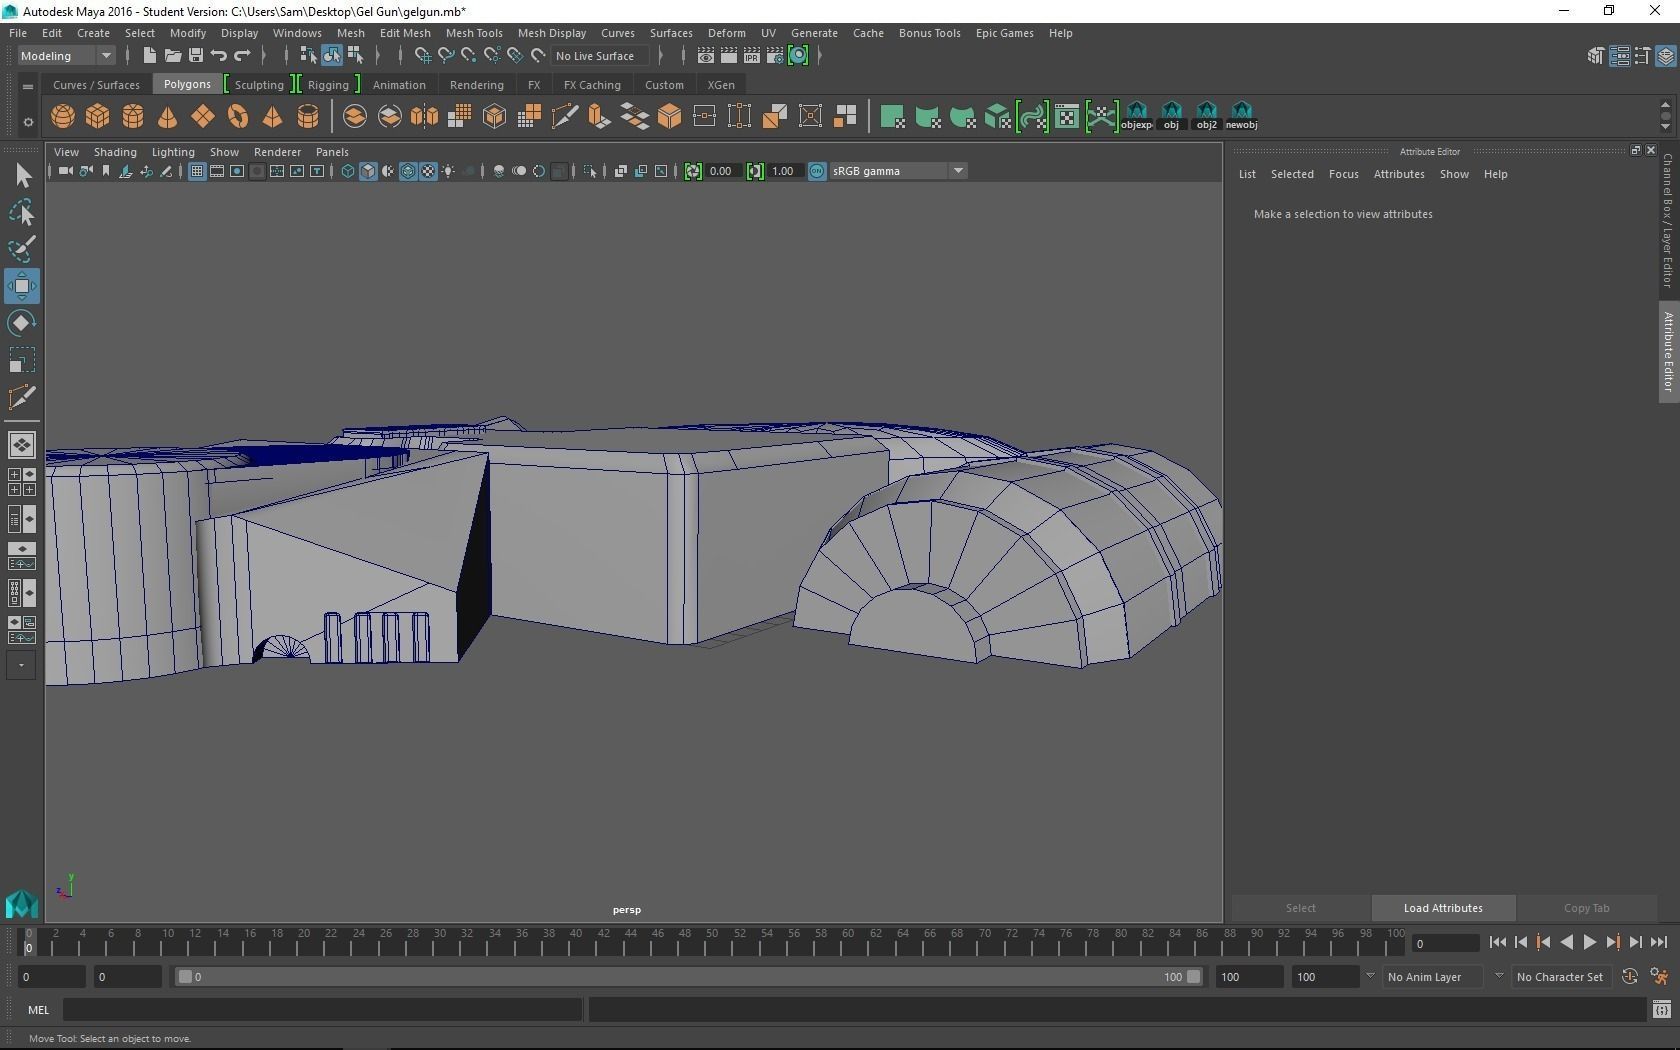
Task: Toggle the color management ON button
Action: click(817, 171)
